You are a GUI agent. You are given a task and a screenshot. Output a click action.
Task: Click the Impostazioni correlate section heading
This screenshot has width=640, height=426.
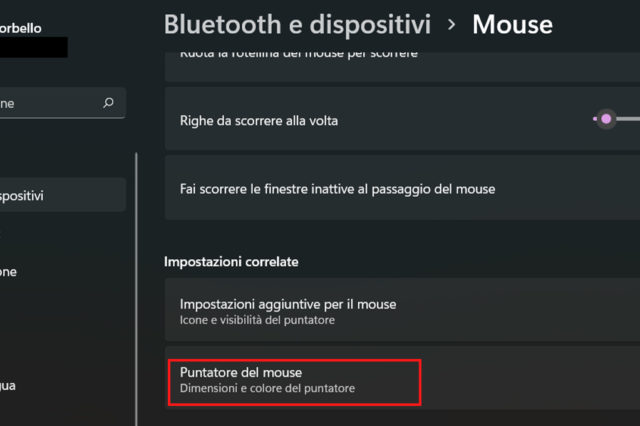232,261
